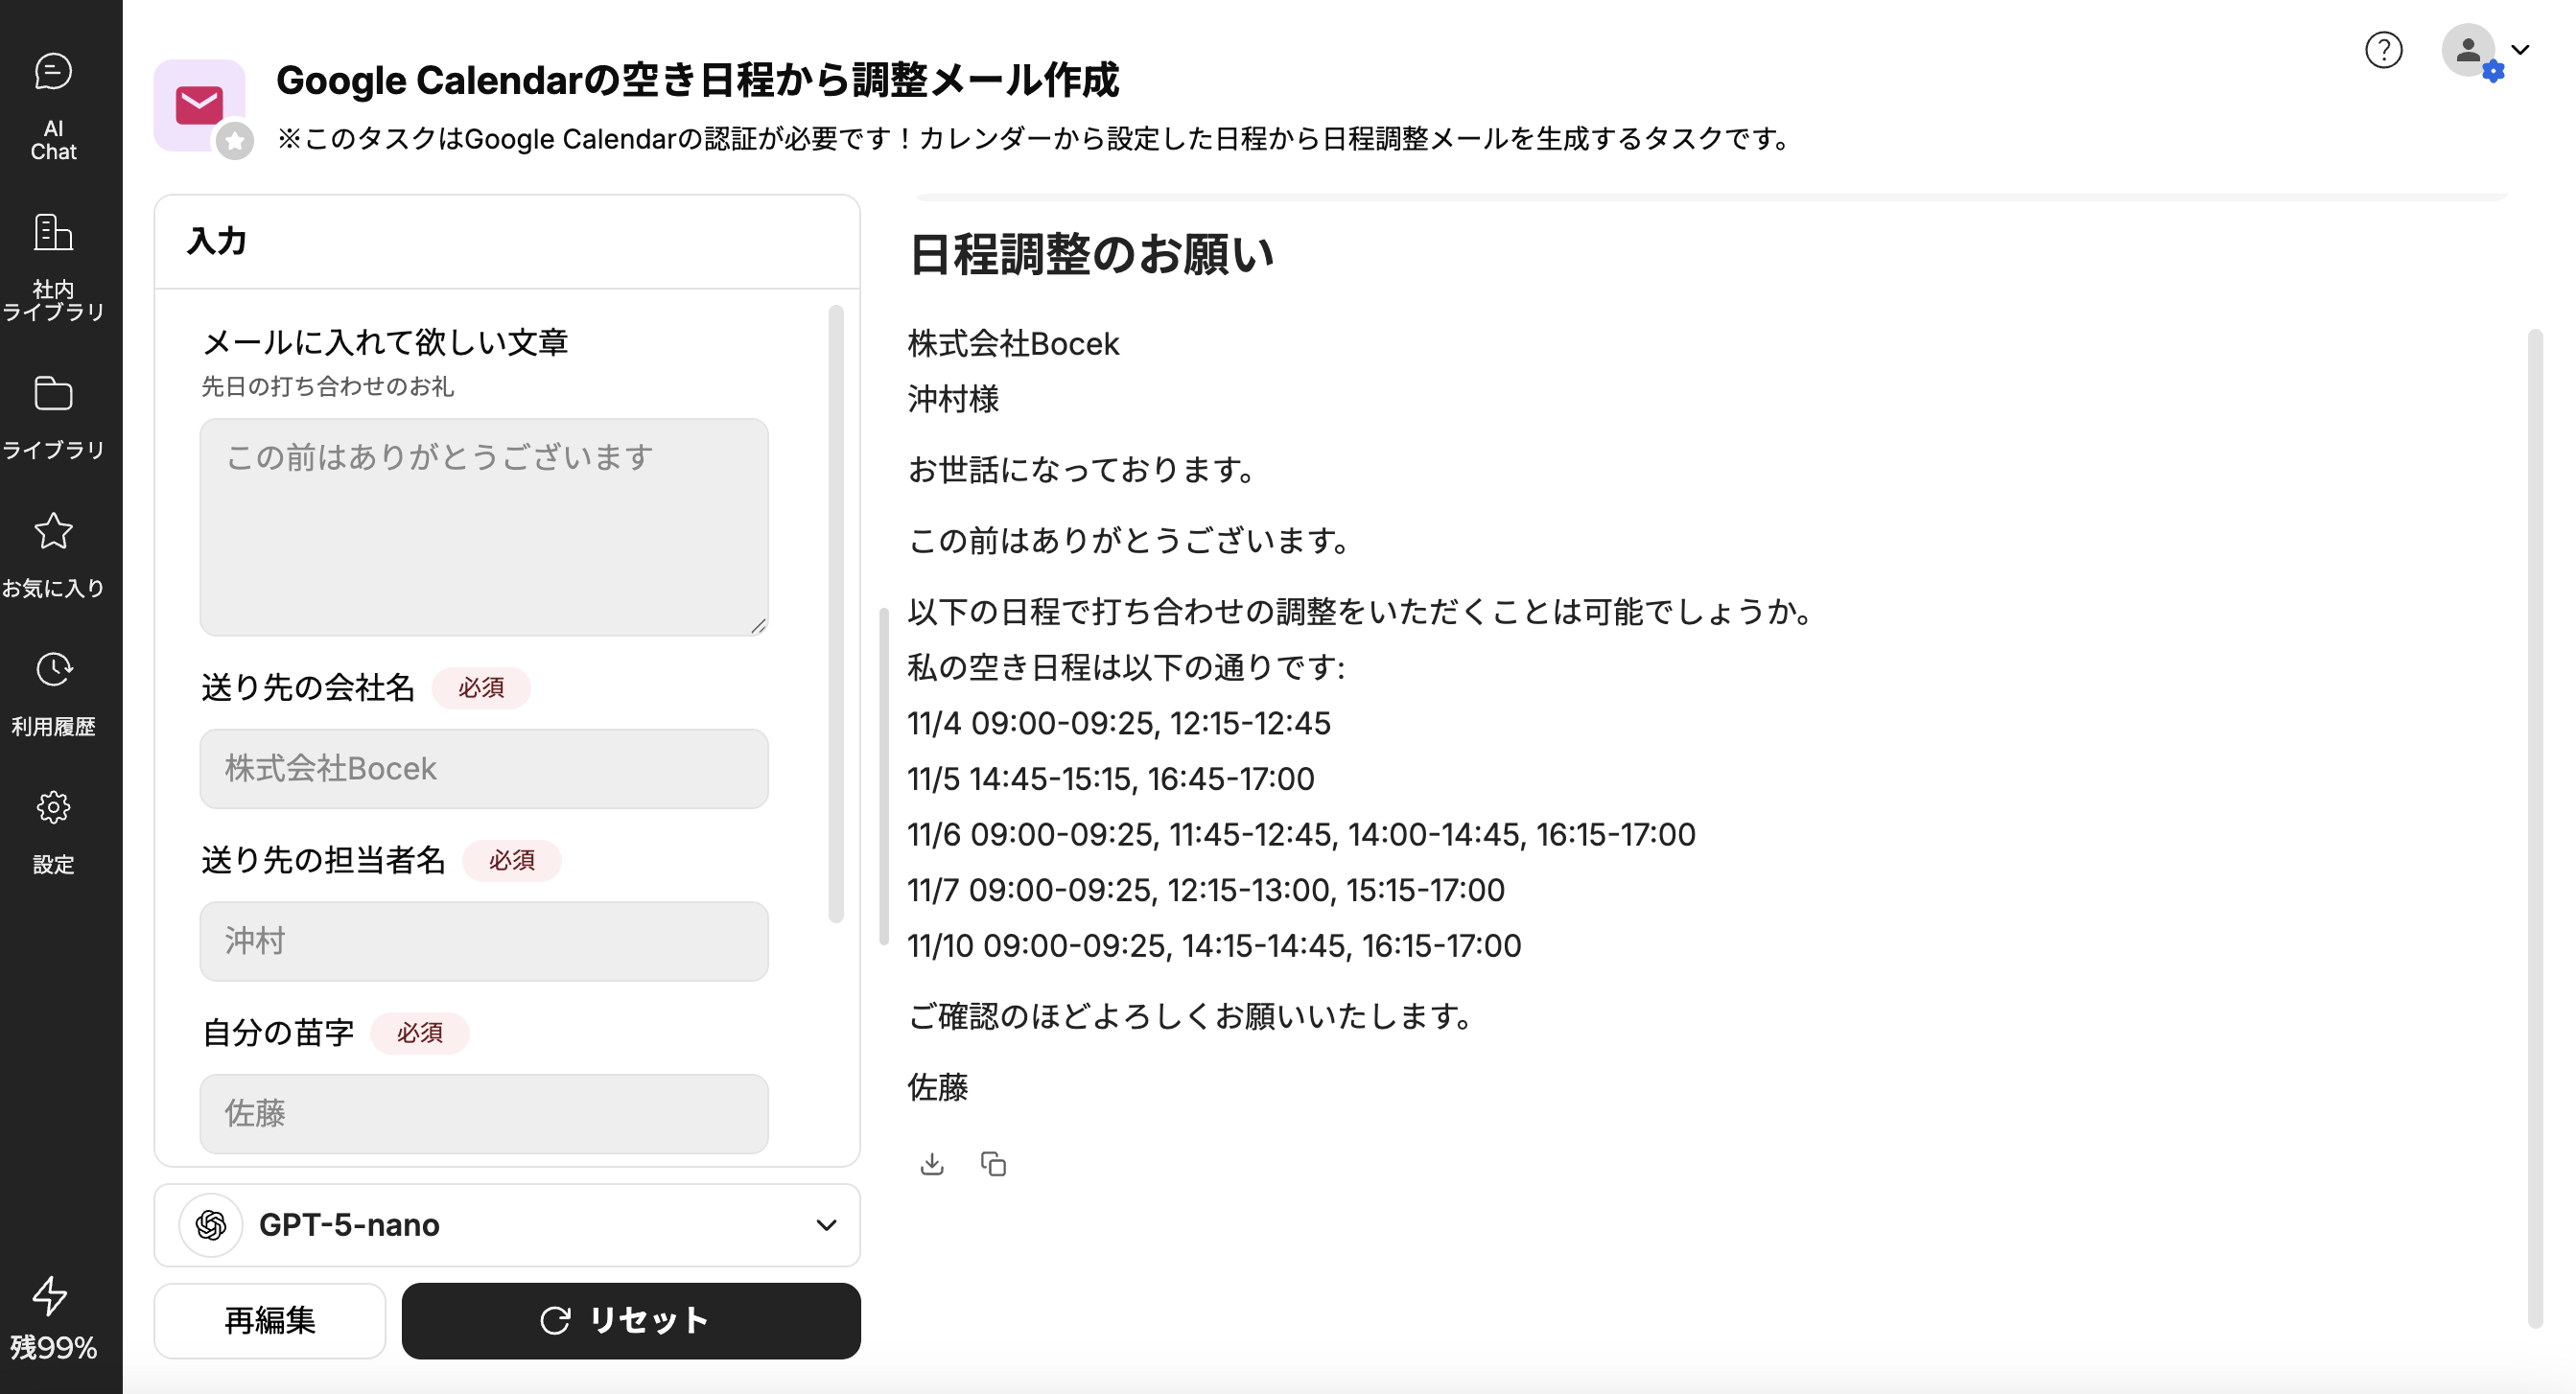Viewport: 2576px width, 1394px height.
Task: Click the メールに入れて欲しい文章 text area
Action: (484, 527)
